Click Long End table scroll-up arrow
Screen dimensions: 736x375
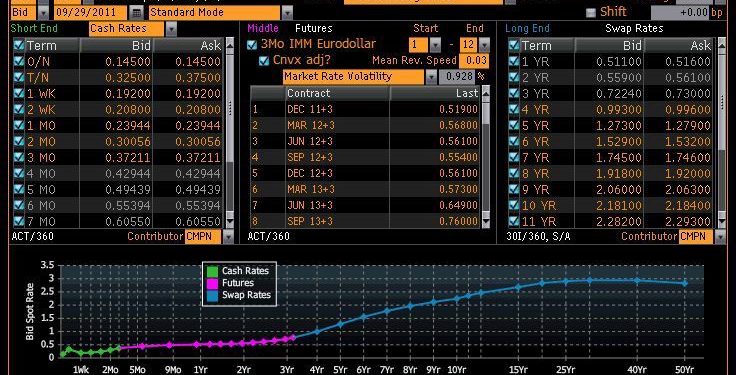tap(721, 46)
